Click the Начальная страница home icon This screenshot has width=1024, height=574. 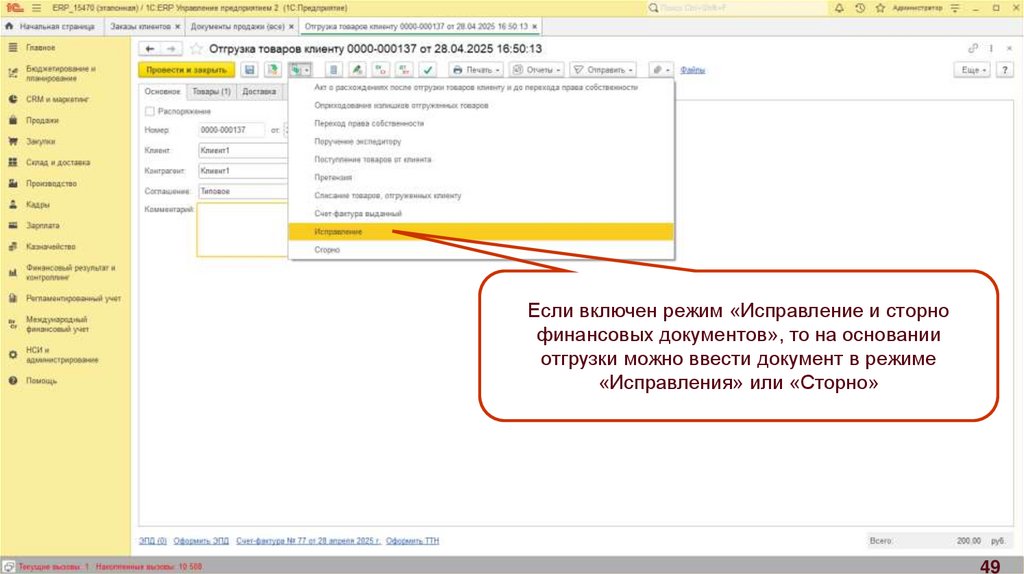(x=9, y=26)
